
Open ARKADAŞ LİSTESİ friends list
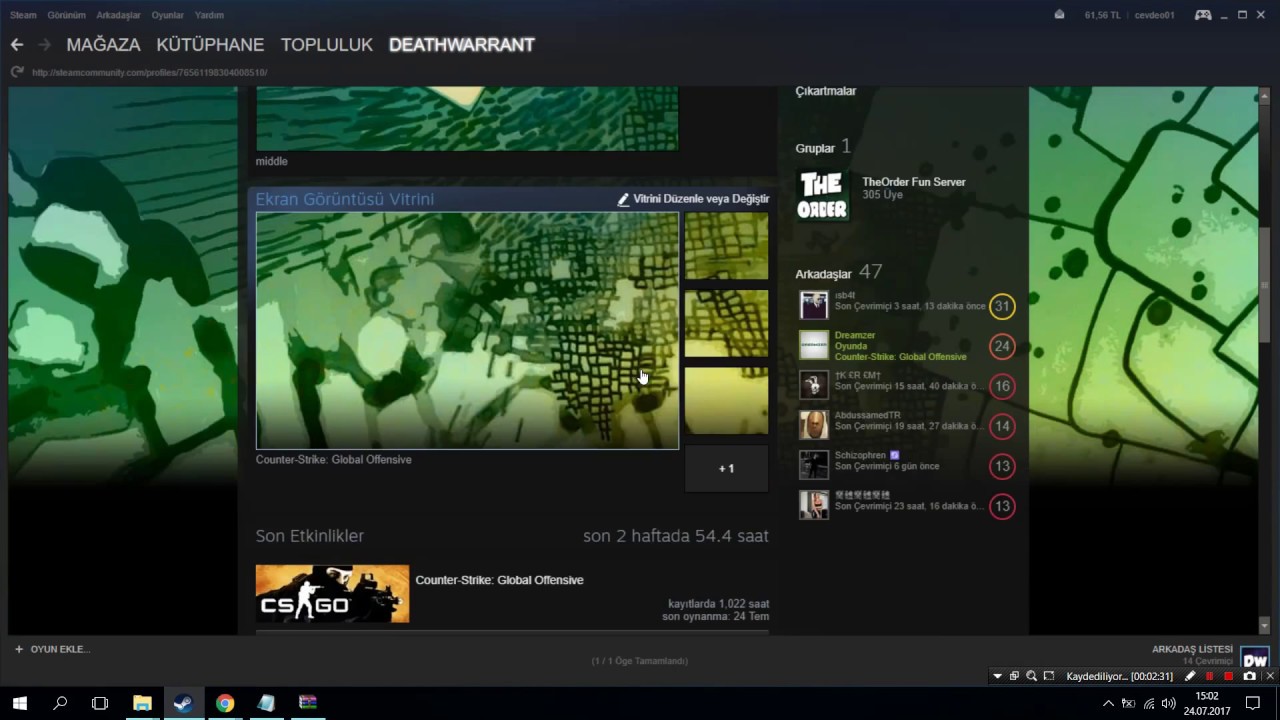point(1192,649)
